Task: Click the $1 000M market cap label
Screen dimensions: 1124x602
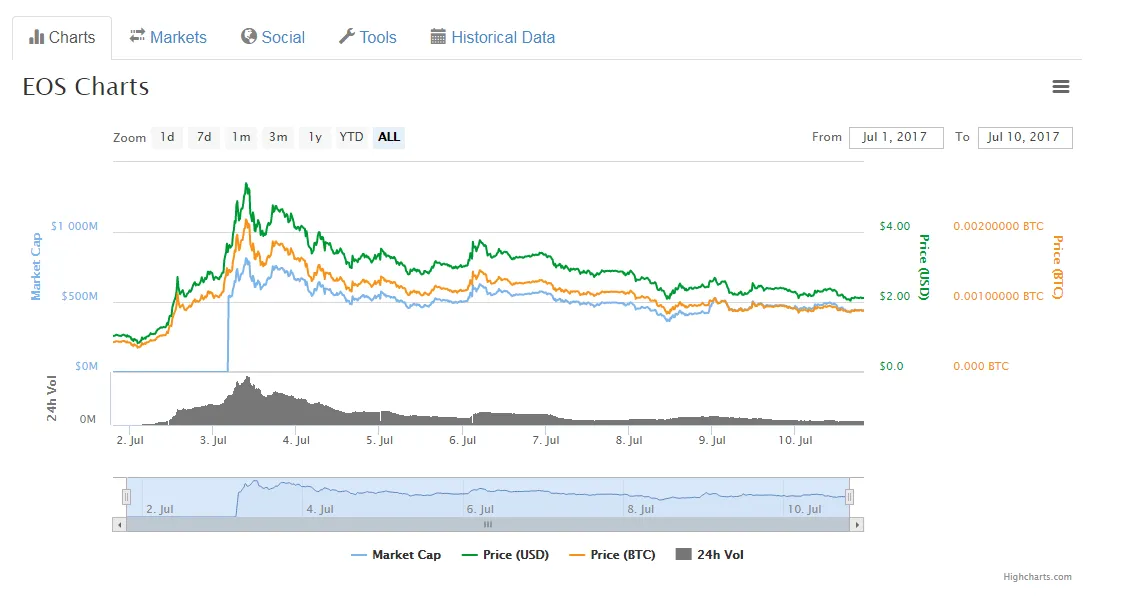Action: pyautogui.click(x=74, y=226)
